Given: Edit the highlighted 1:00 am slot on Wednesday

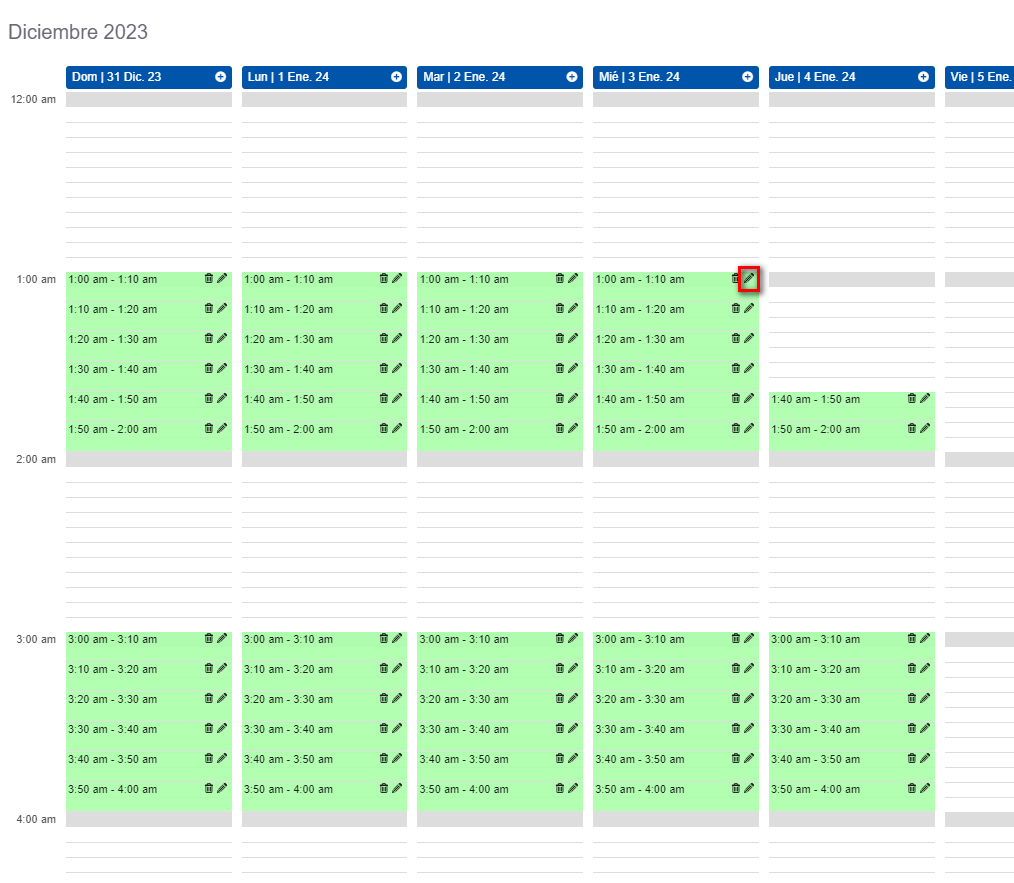Looking at the screenshot, I should tap(748, 278).
